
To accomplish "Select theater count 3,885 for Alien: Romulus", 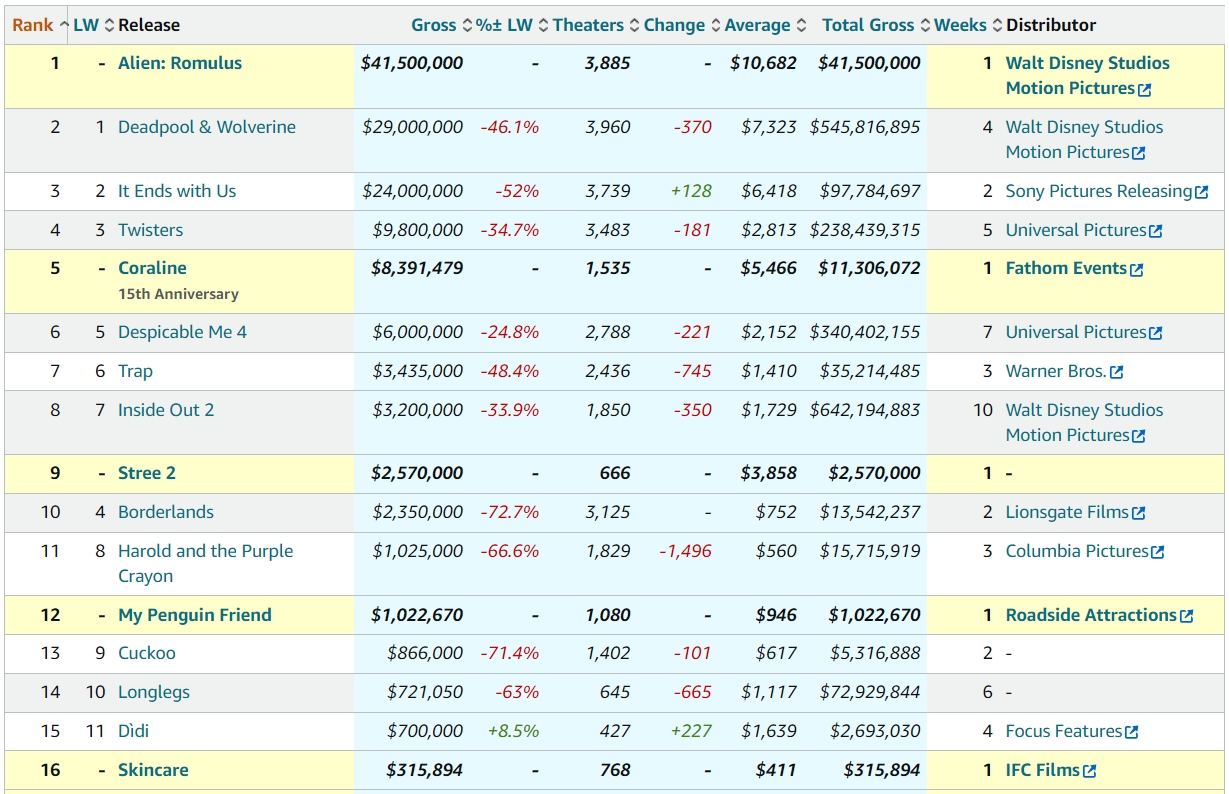I will pos(608,63).
